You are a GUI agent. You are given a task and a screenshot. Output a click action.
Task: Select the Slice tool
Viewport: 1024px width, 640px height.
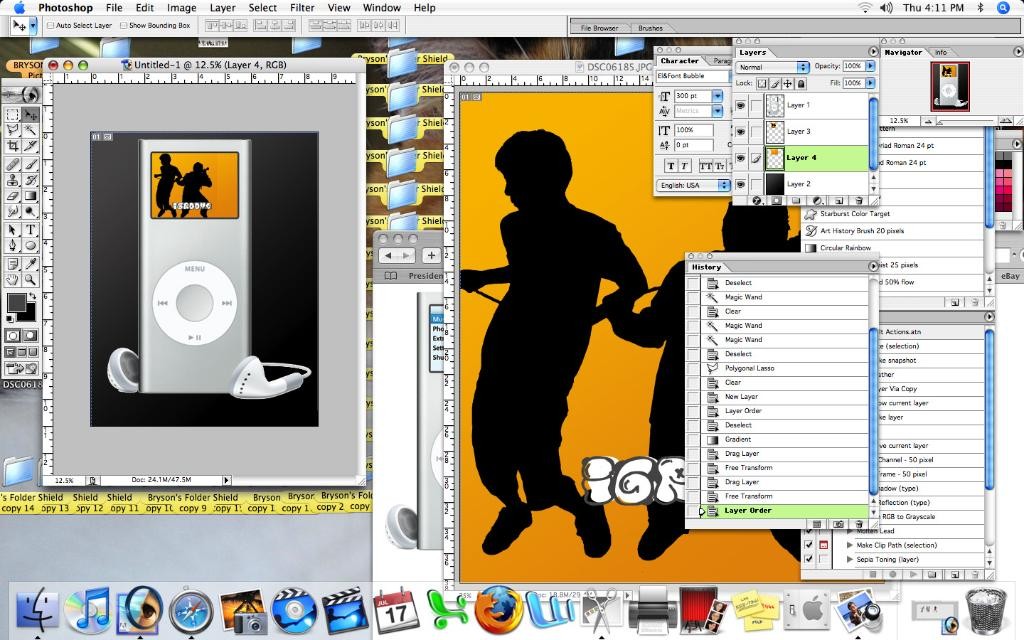tap(30, 146)
